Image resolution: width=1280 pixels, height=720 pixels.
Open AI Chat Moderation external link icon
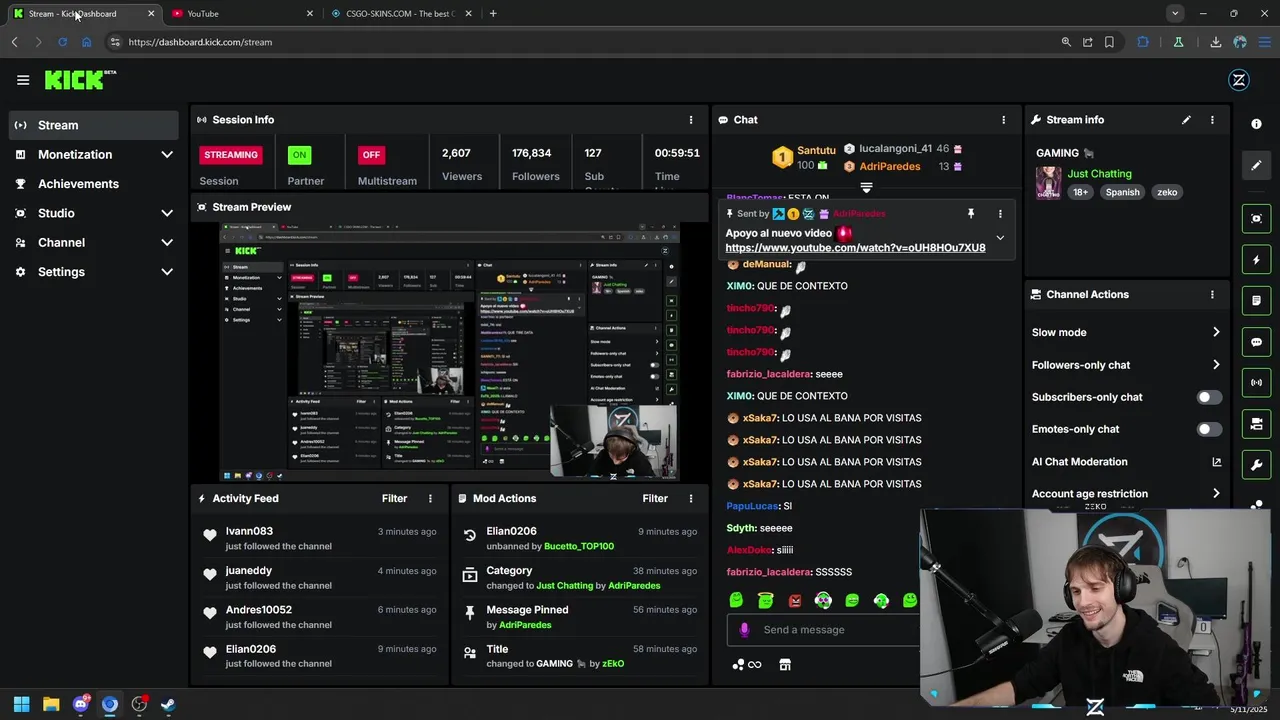pos(1216,462)
